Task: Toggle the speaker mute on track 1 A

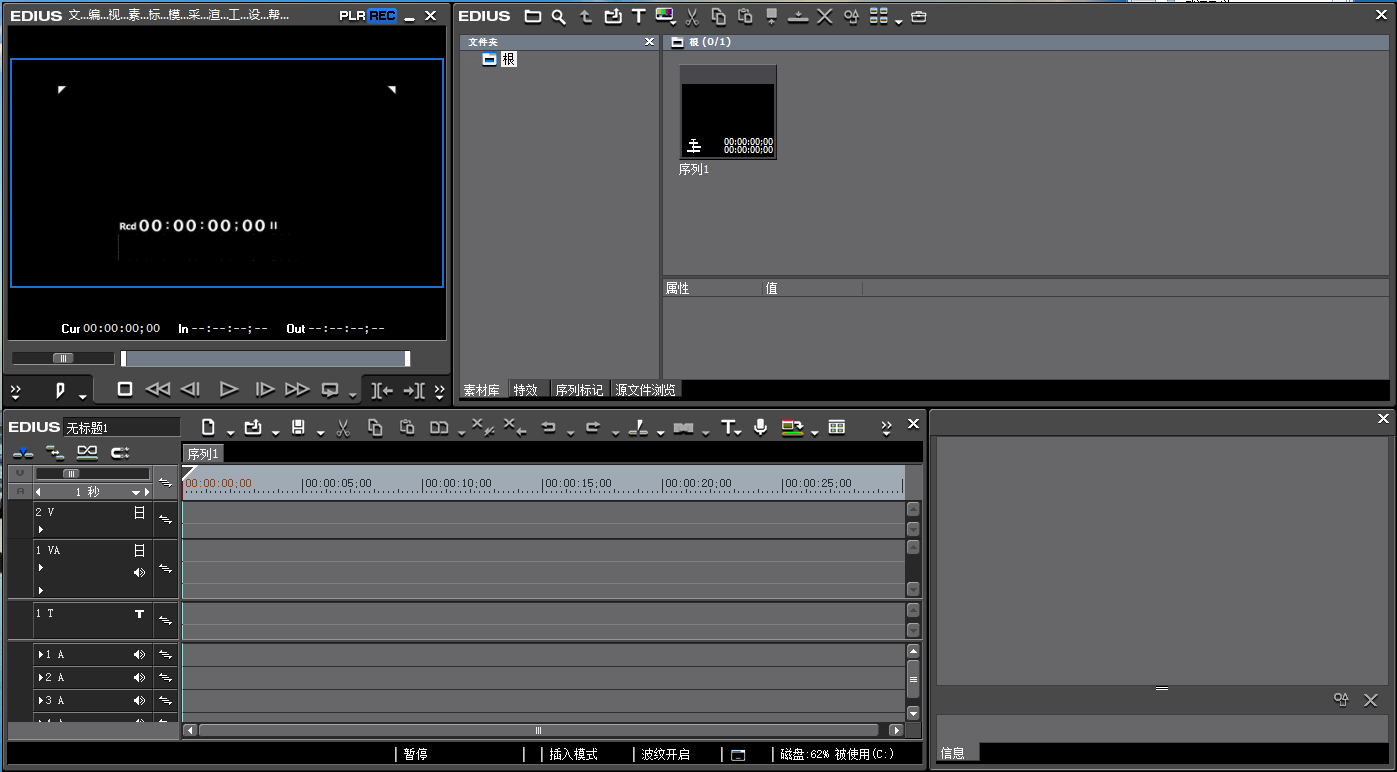Action: pos(140,654)
